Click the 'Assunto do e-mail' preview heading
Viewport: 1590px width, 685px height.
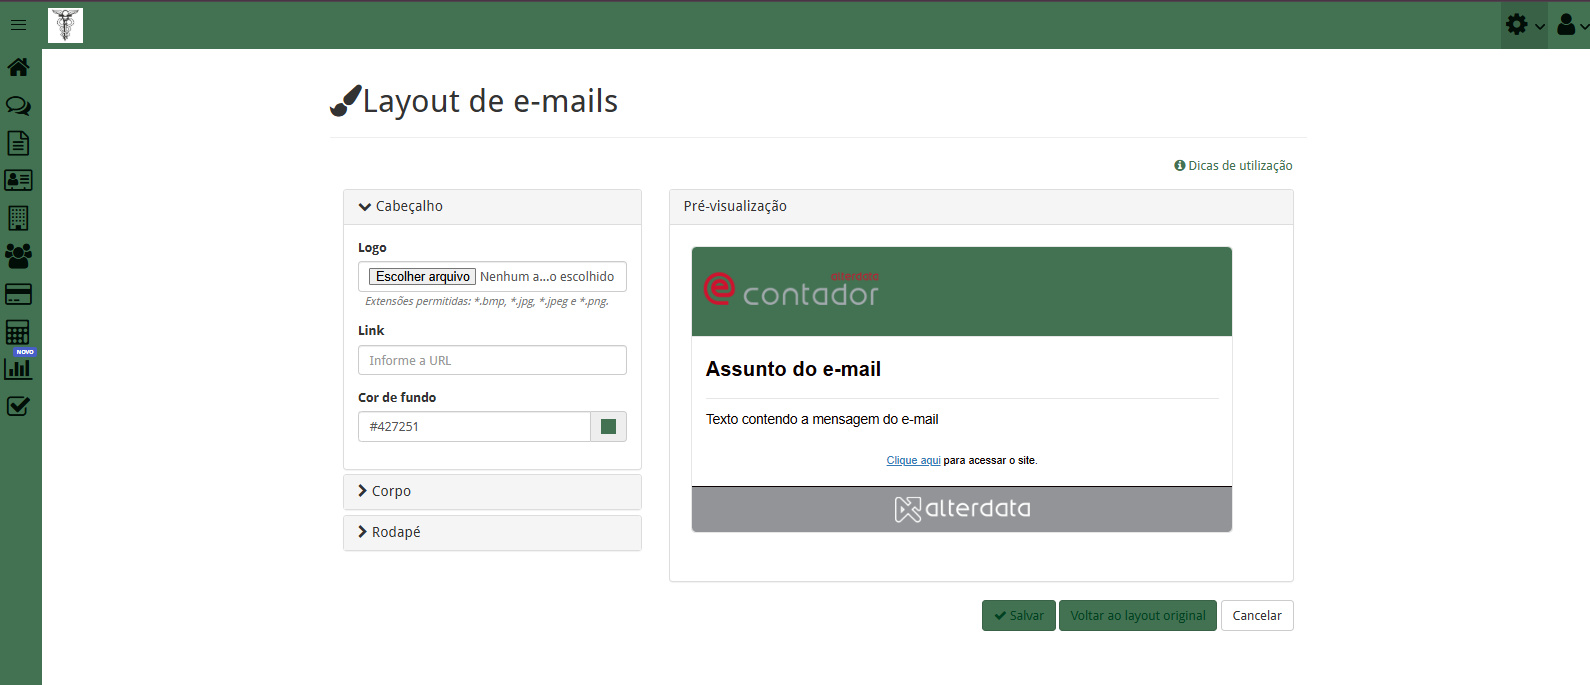[x=793, y=369]
